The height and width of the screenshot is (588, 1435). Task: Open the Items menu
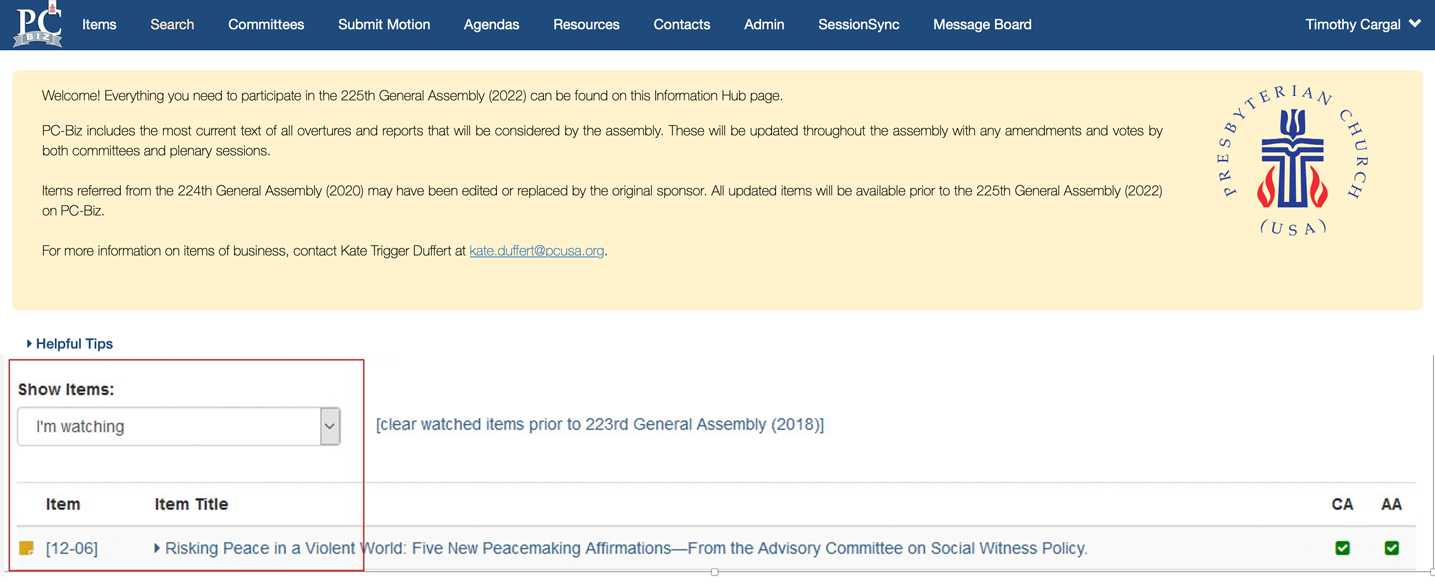click(99, 24)
